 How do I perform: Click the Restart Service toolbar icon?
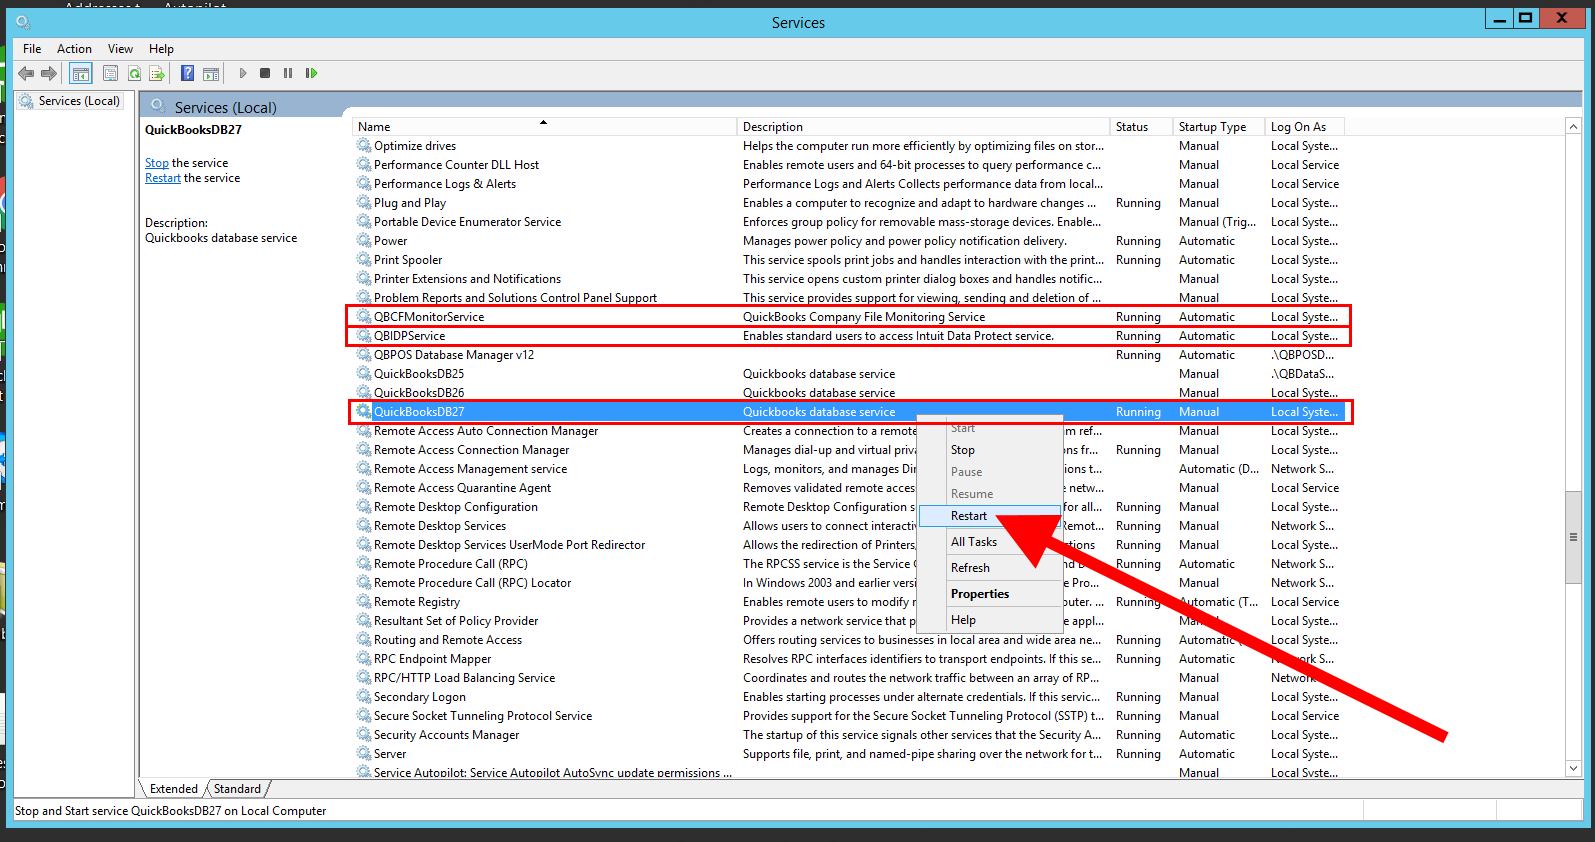(312, 73)
